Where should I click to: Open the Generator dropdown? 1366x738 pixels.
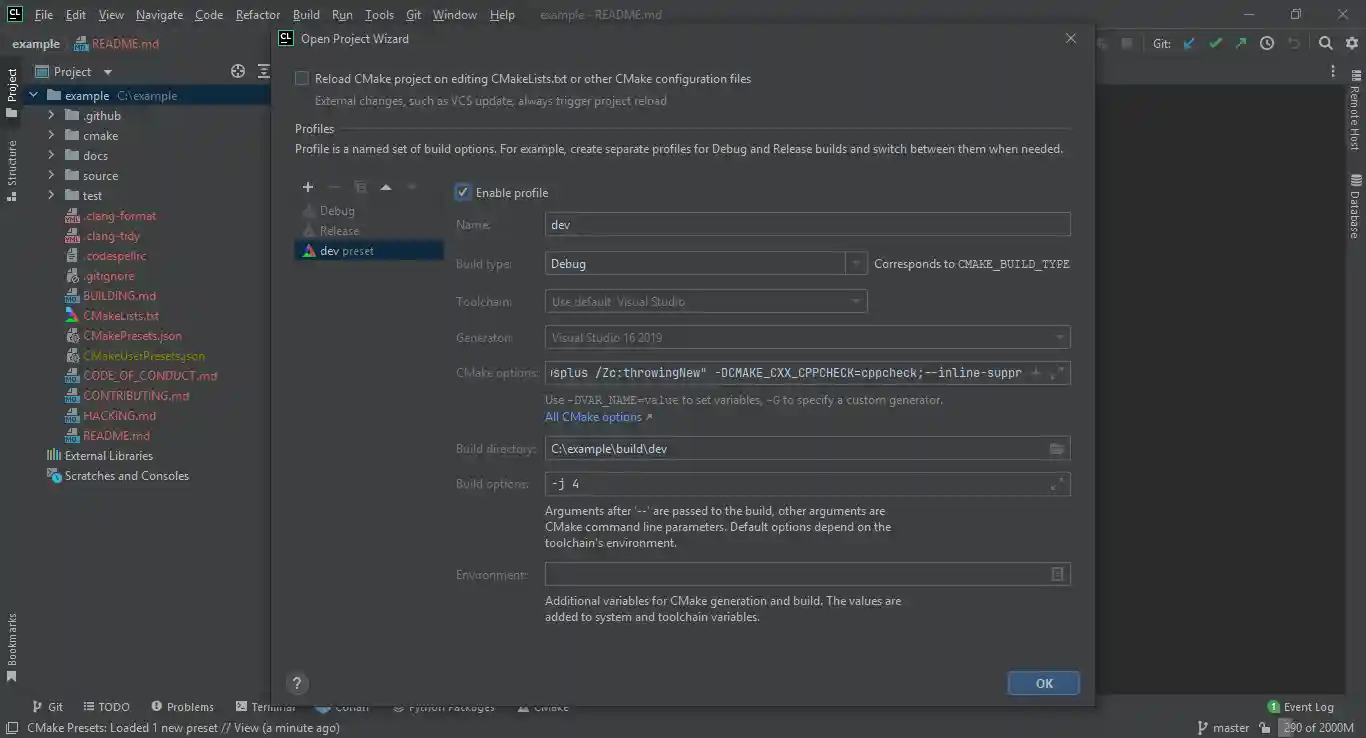(x=1059, y=337)
